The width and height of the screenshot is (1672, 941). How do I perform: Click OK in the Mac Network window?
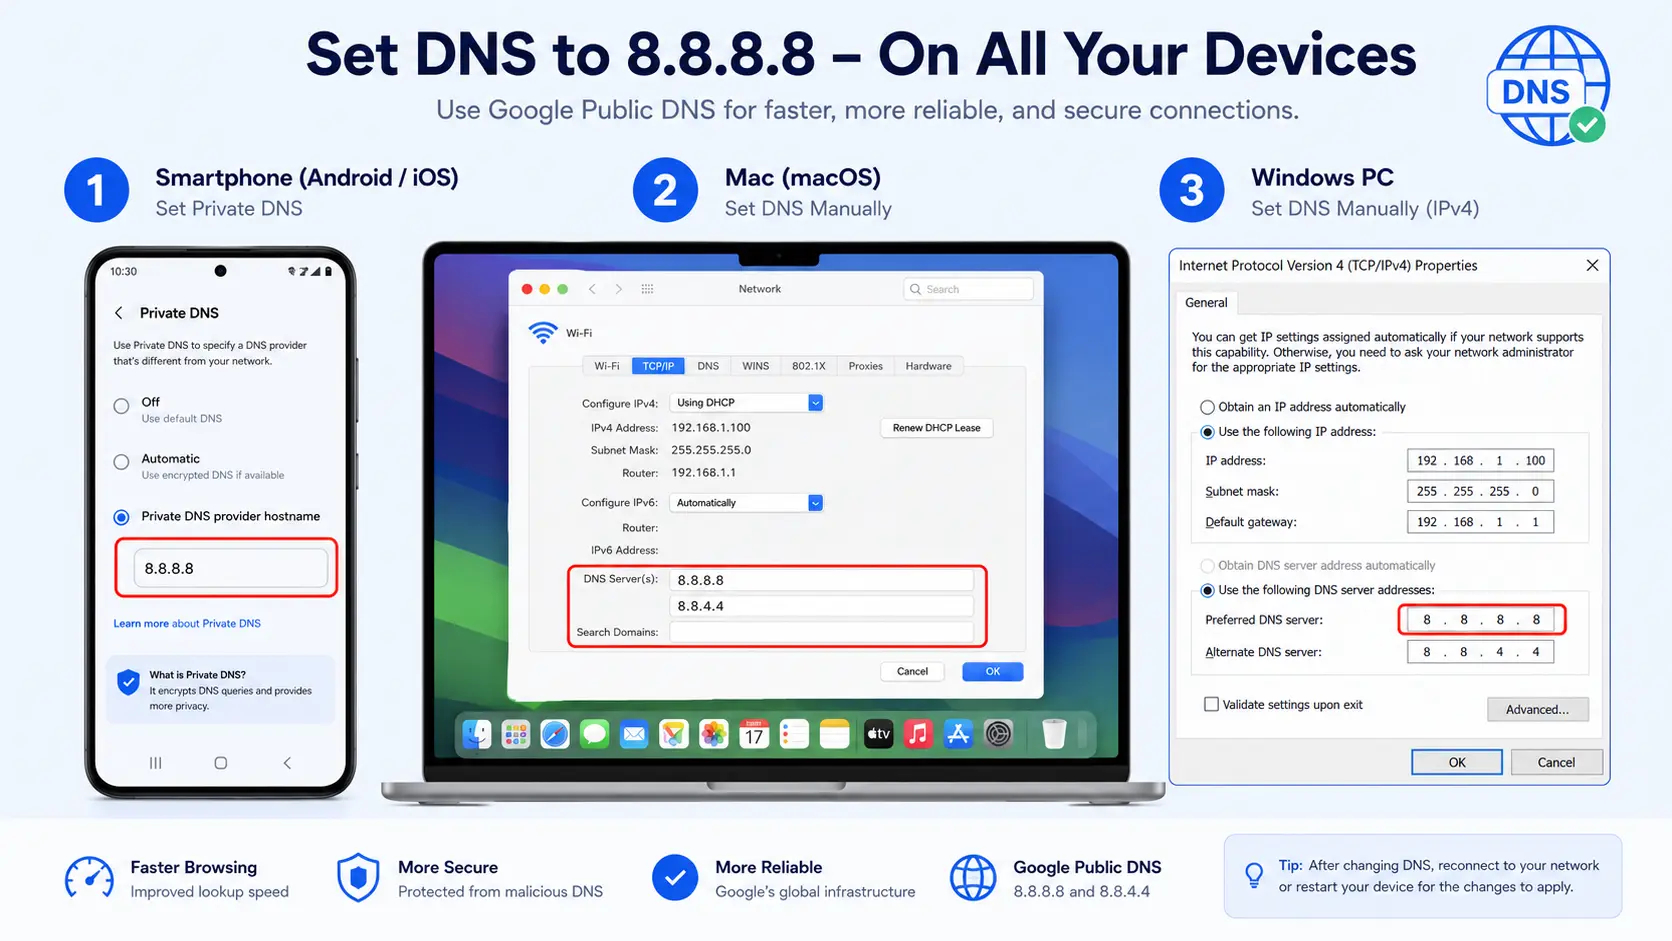[x=992, y=672]
